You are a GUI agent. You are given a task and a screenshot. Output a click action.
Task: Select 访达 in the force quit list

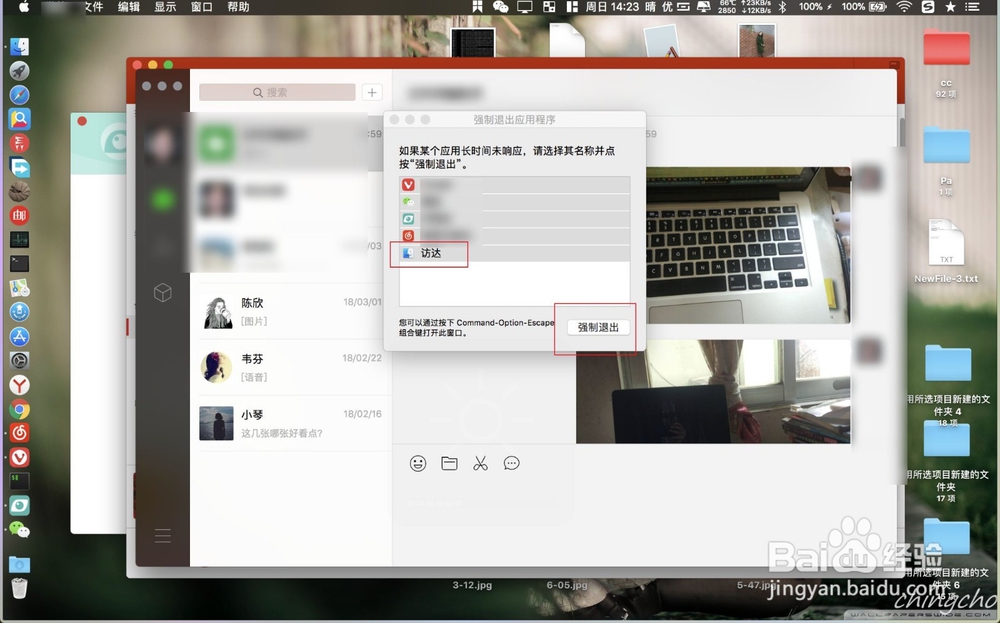pyautogui.click(x=515, y=253)
